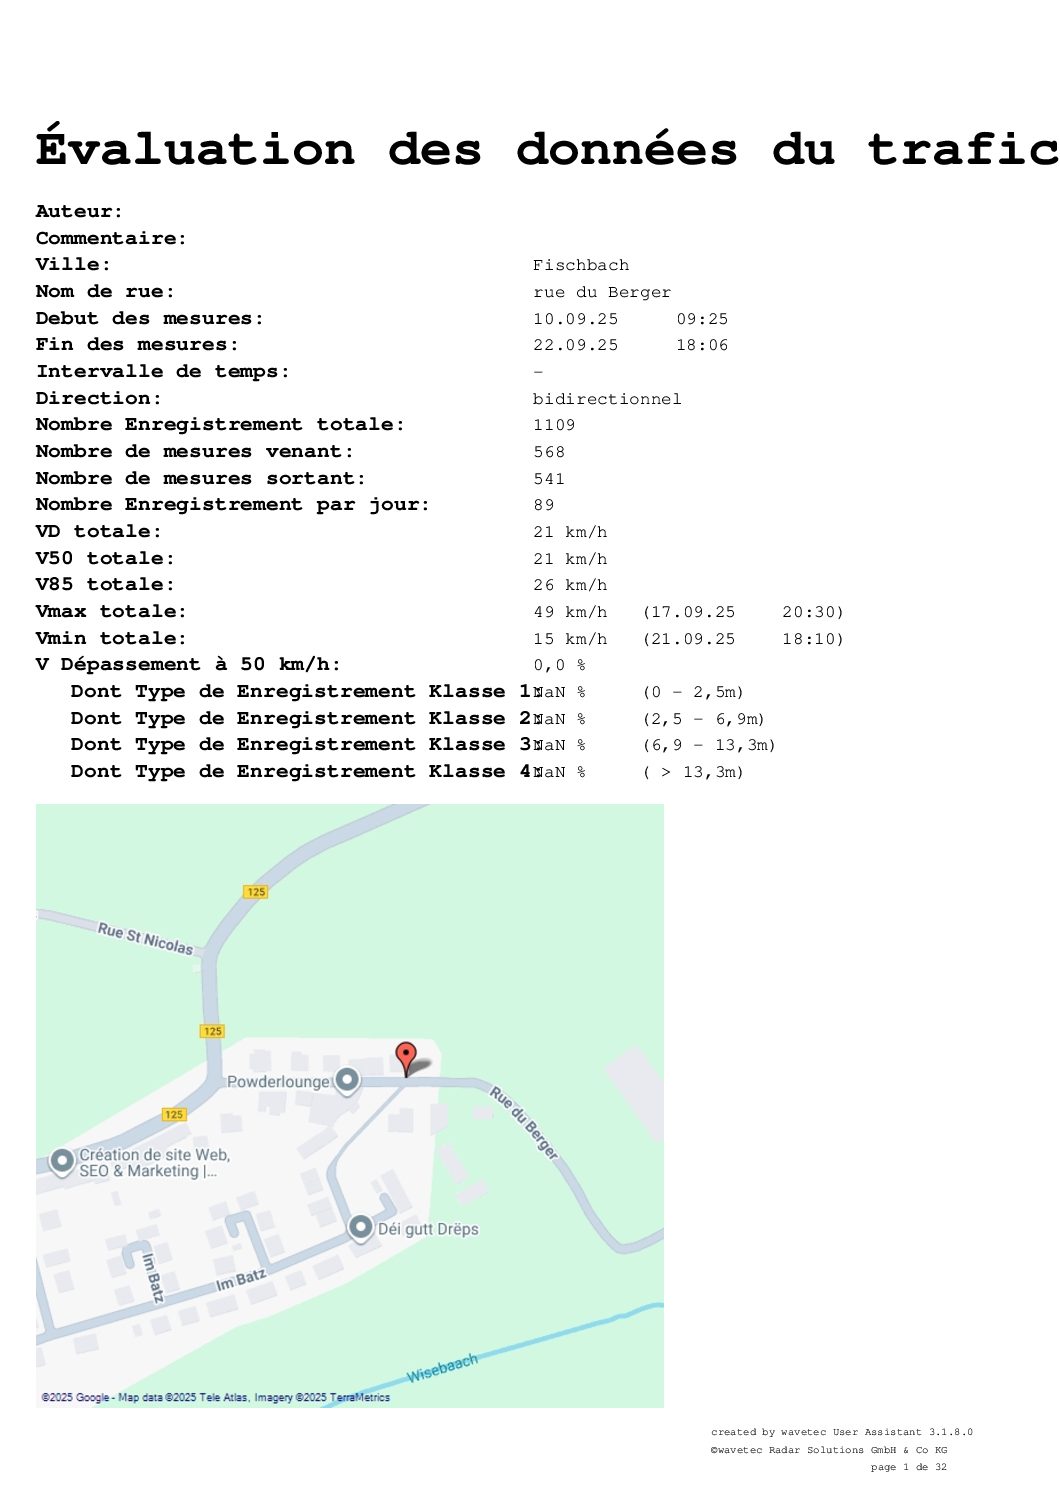1060x1497 pixels.
Task: Open the Déi gutt Drëps marker icon
Action: click(361, 1227)
